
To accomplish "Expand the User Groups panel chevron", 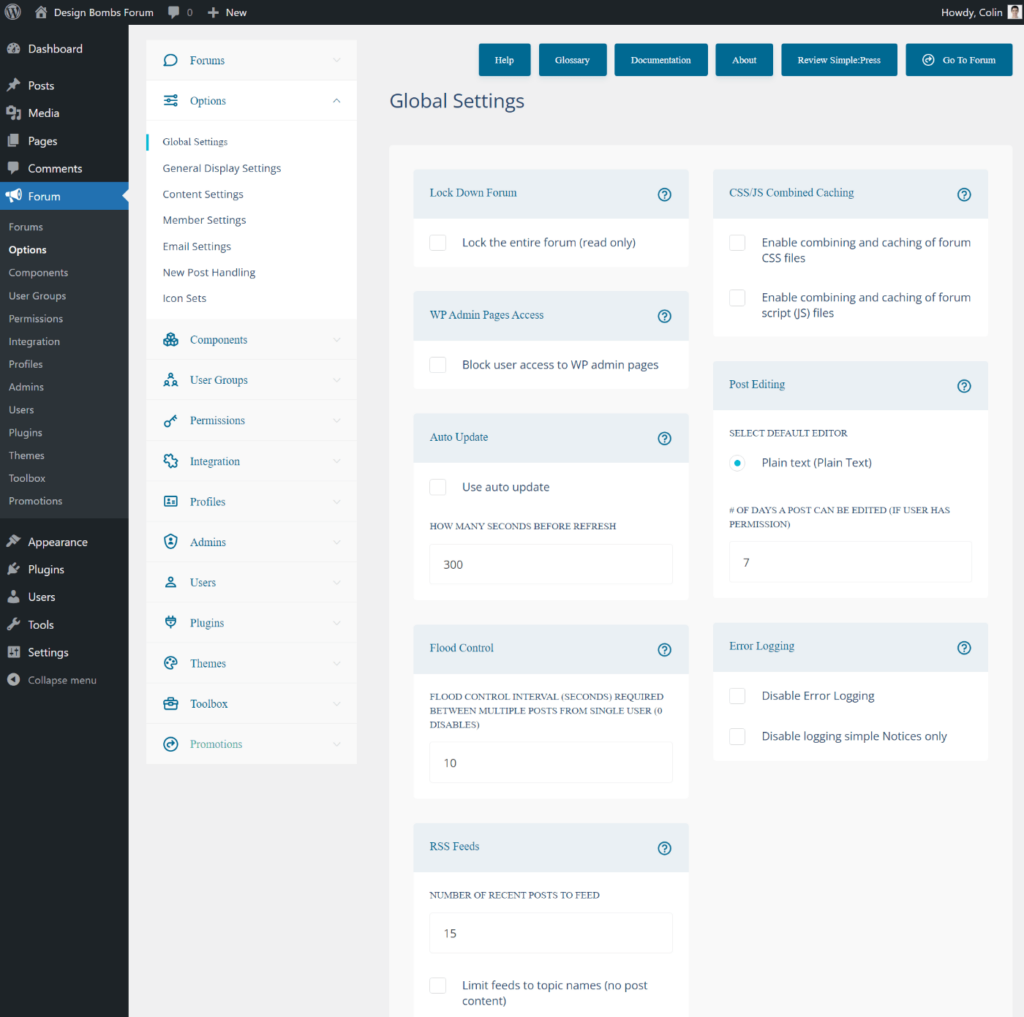I will (336, 380).
